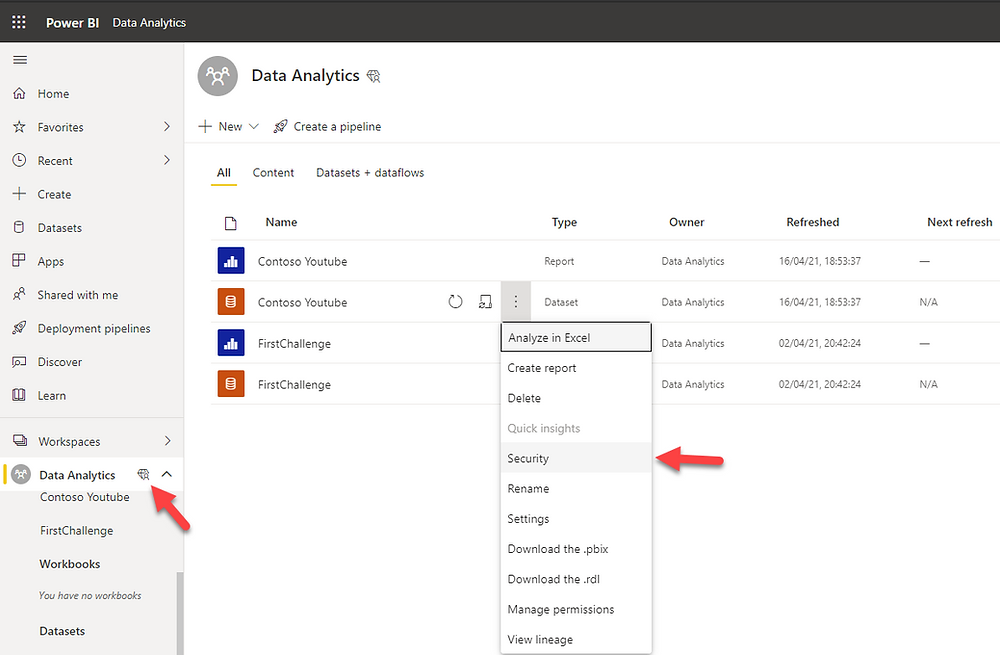Click the Deployment pipelines rocket icon

click(20, 328)
